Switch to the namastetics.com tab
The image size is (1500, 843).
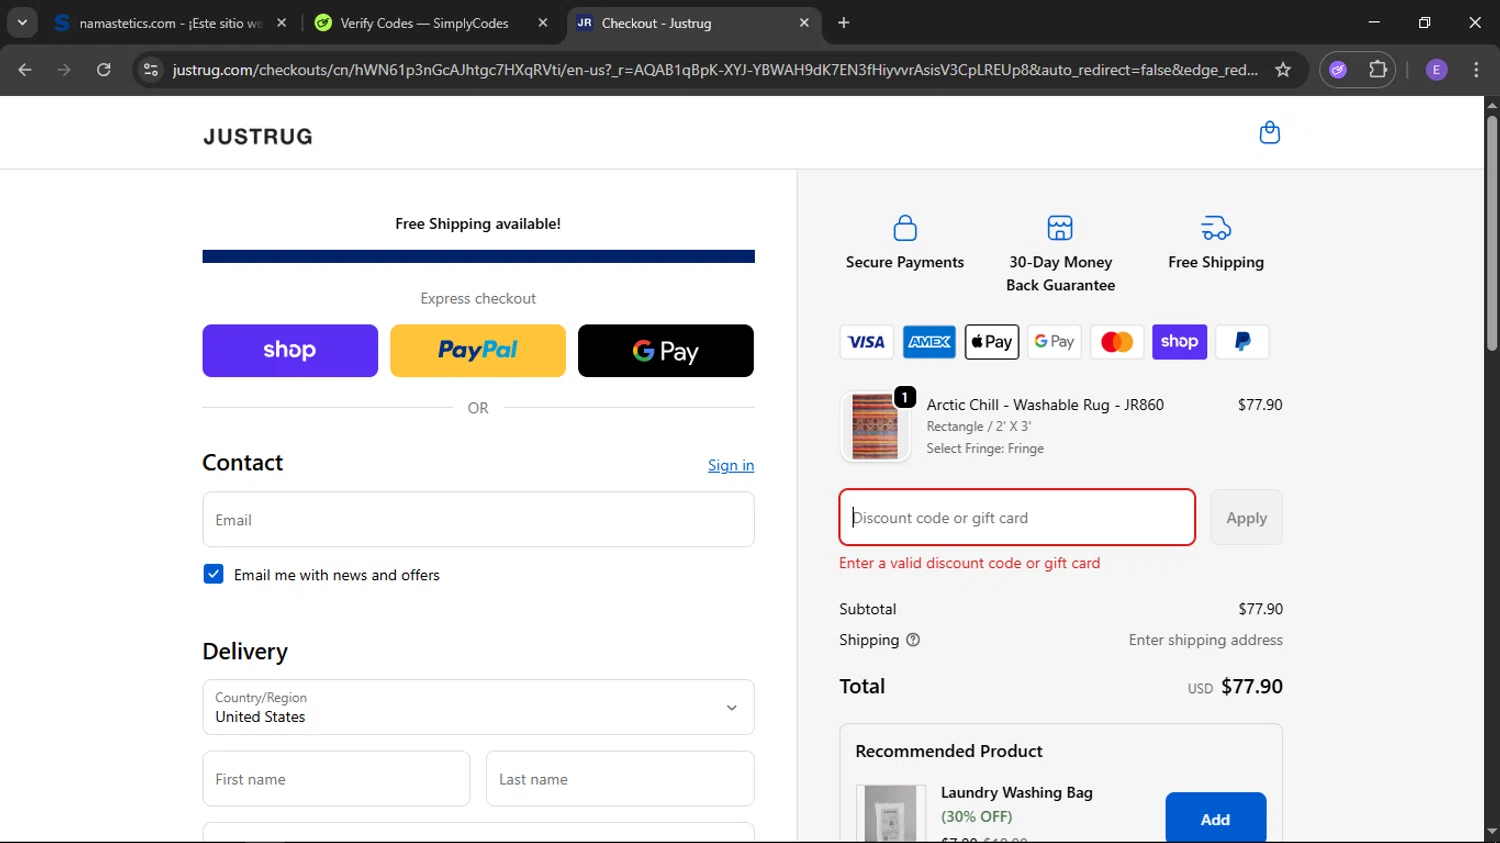coord(170,23)
